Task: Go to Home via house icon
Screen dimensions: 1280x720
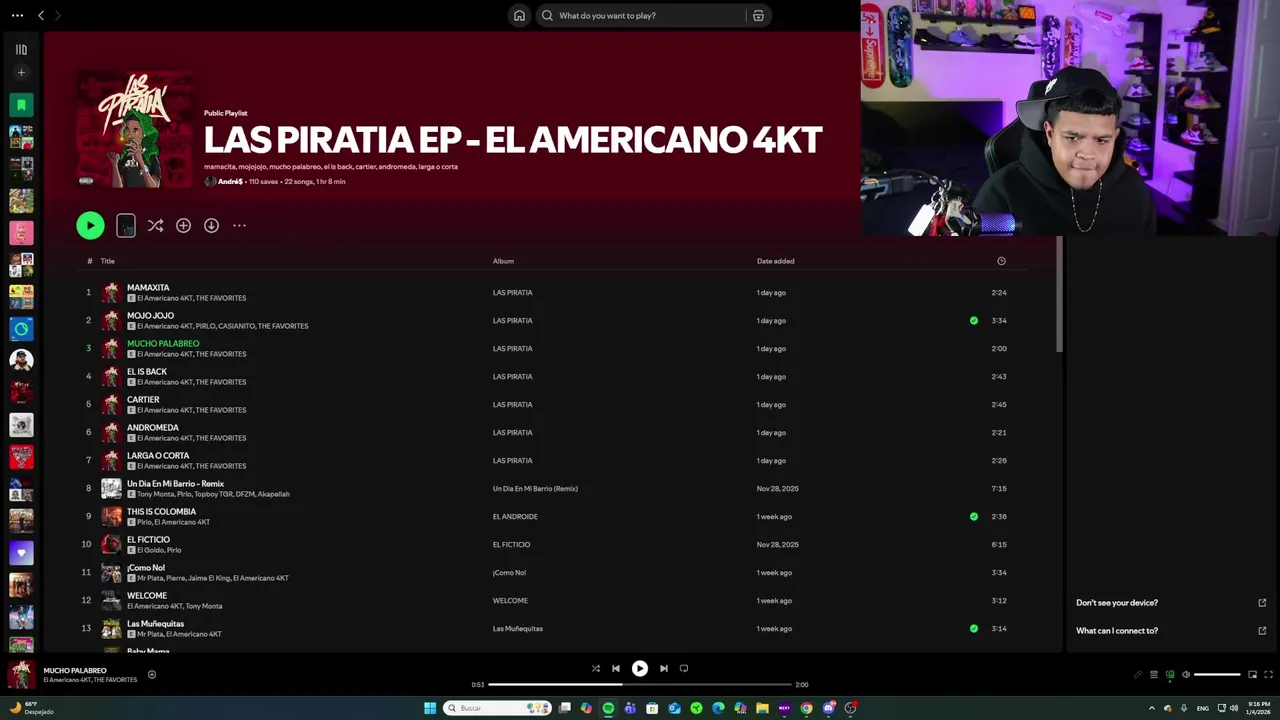Action: pos(519,15)
